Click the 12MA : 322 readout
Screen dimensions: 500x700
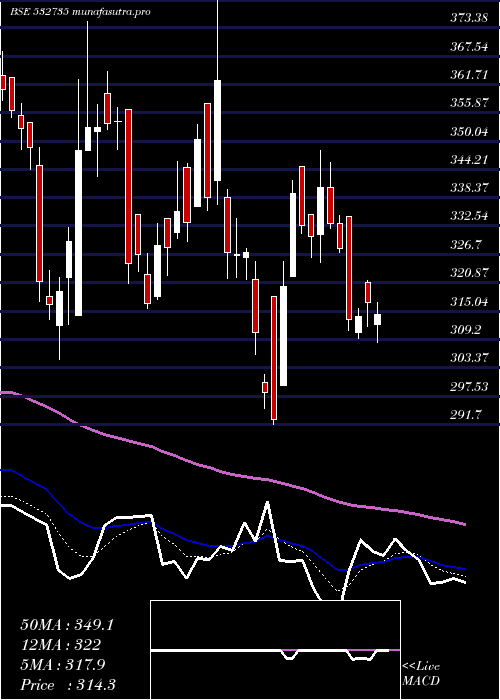point(60,645)
